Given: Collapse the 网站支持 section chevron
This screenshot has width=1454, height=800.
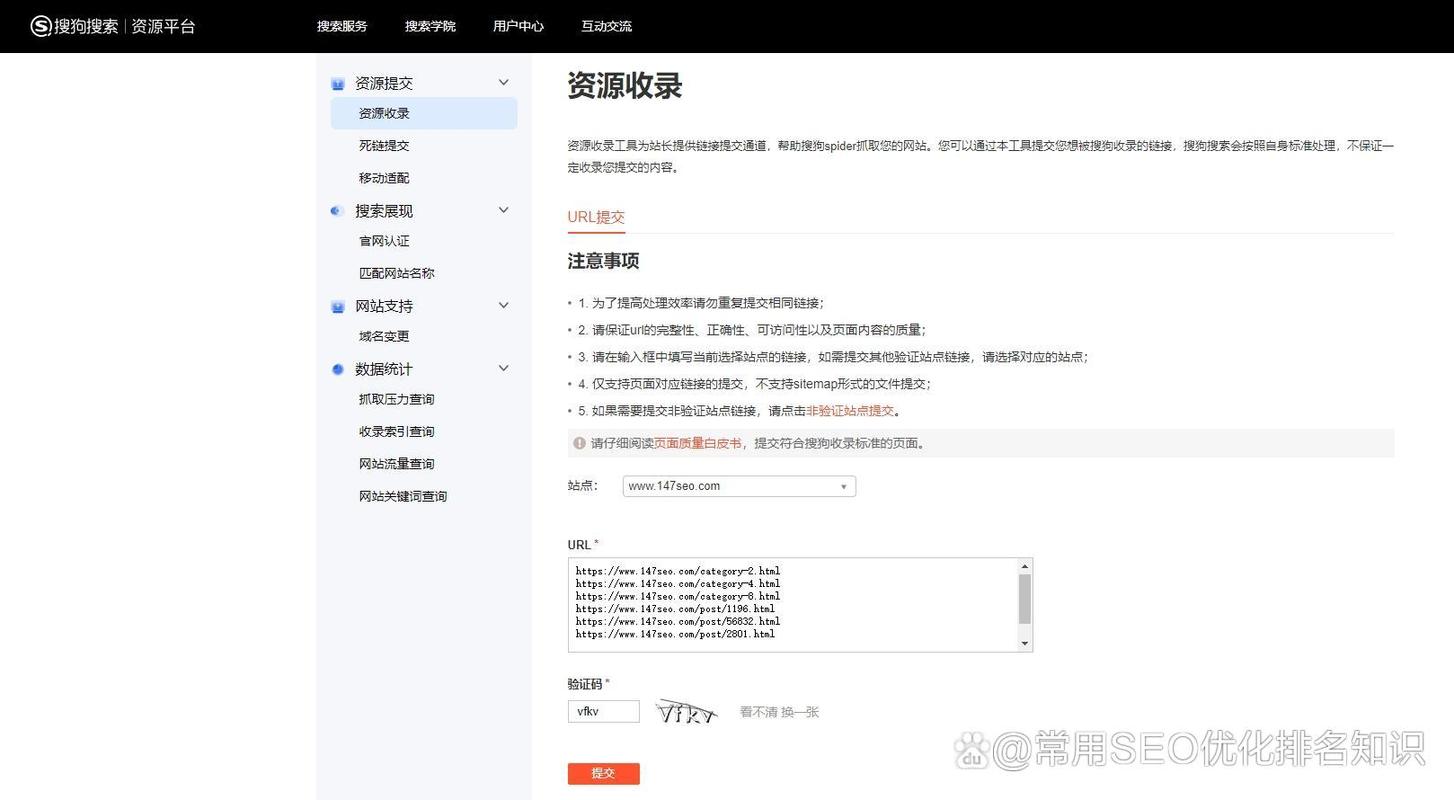Looking at the screenshot, I should (503, 306).
